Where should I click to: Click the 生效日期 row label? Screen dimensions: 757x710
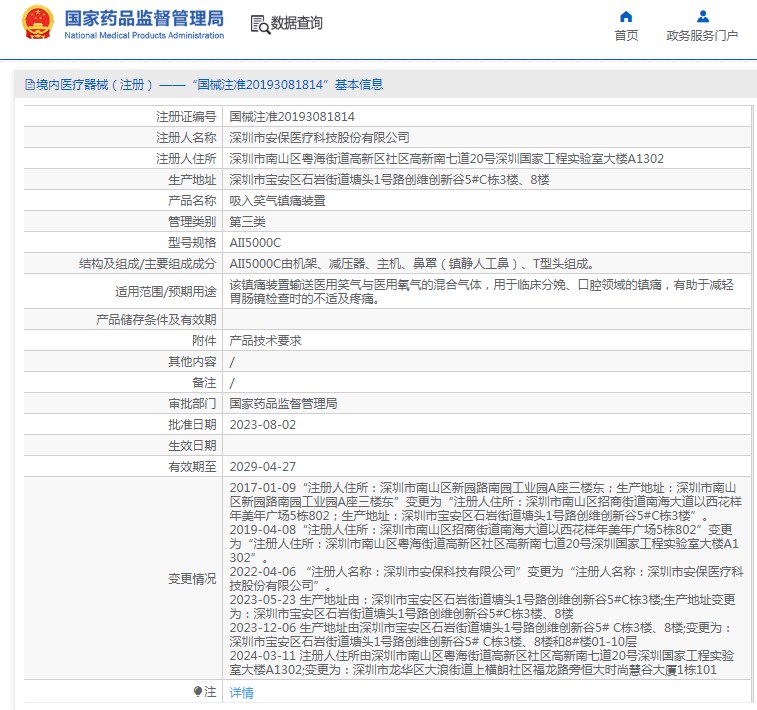192,445
